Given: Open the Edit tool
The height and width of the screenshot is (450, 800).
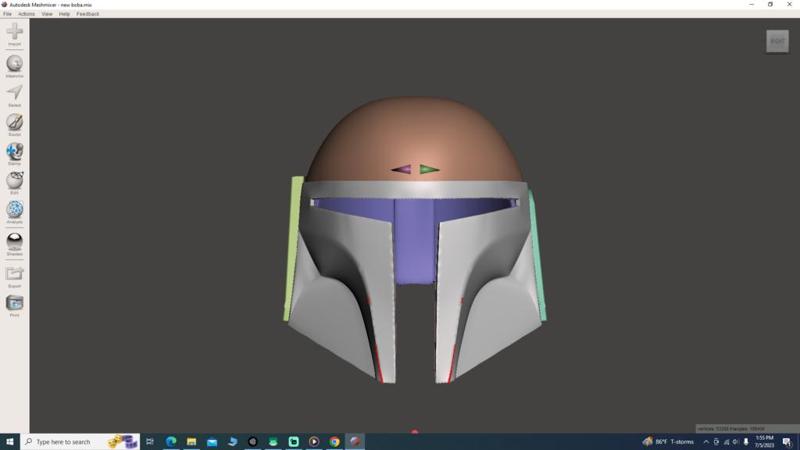Looking at the screenshot, I should click(x=14, y=183).
